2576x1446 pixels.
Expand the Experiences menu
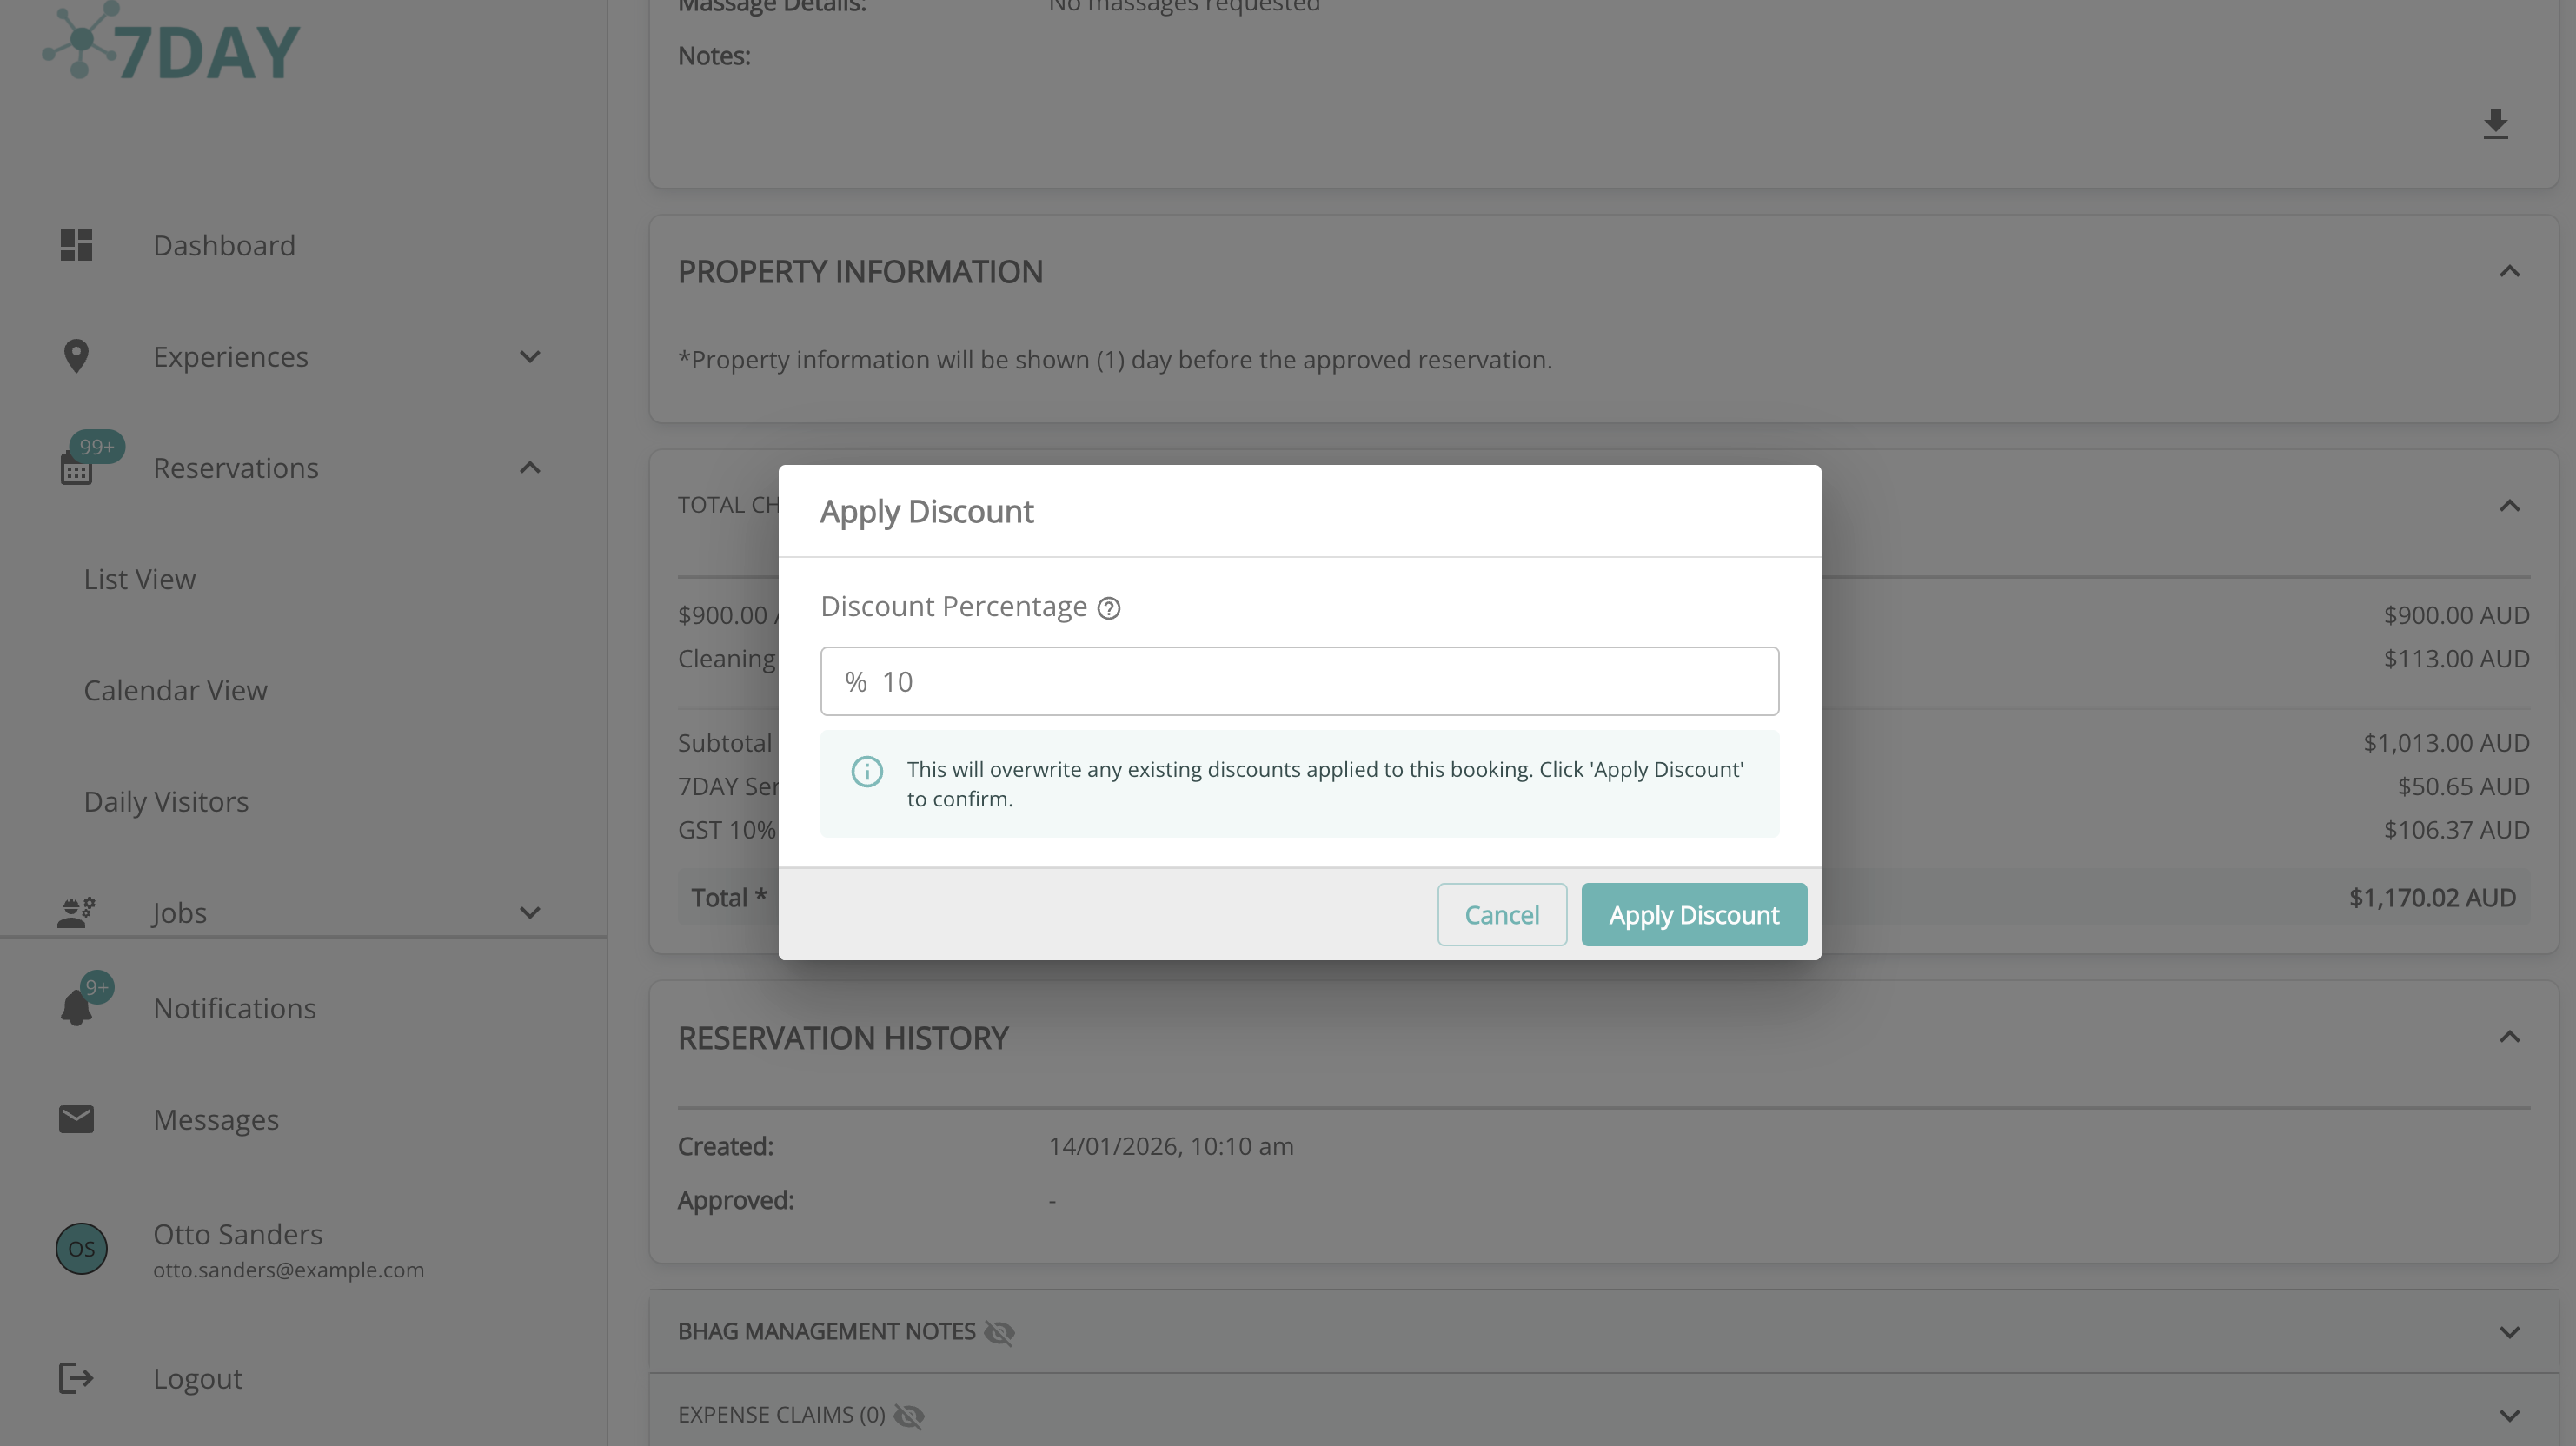(531, 356)
